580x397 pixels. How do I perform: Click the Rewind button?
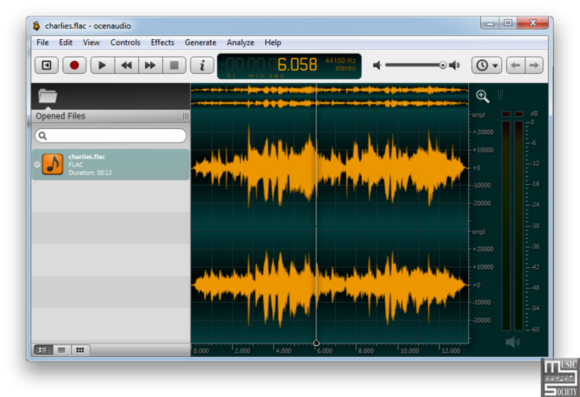[x=127, y=65]
